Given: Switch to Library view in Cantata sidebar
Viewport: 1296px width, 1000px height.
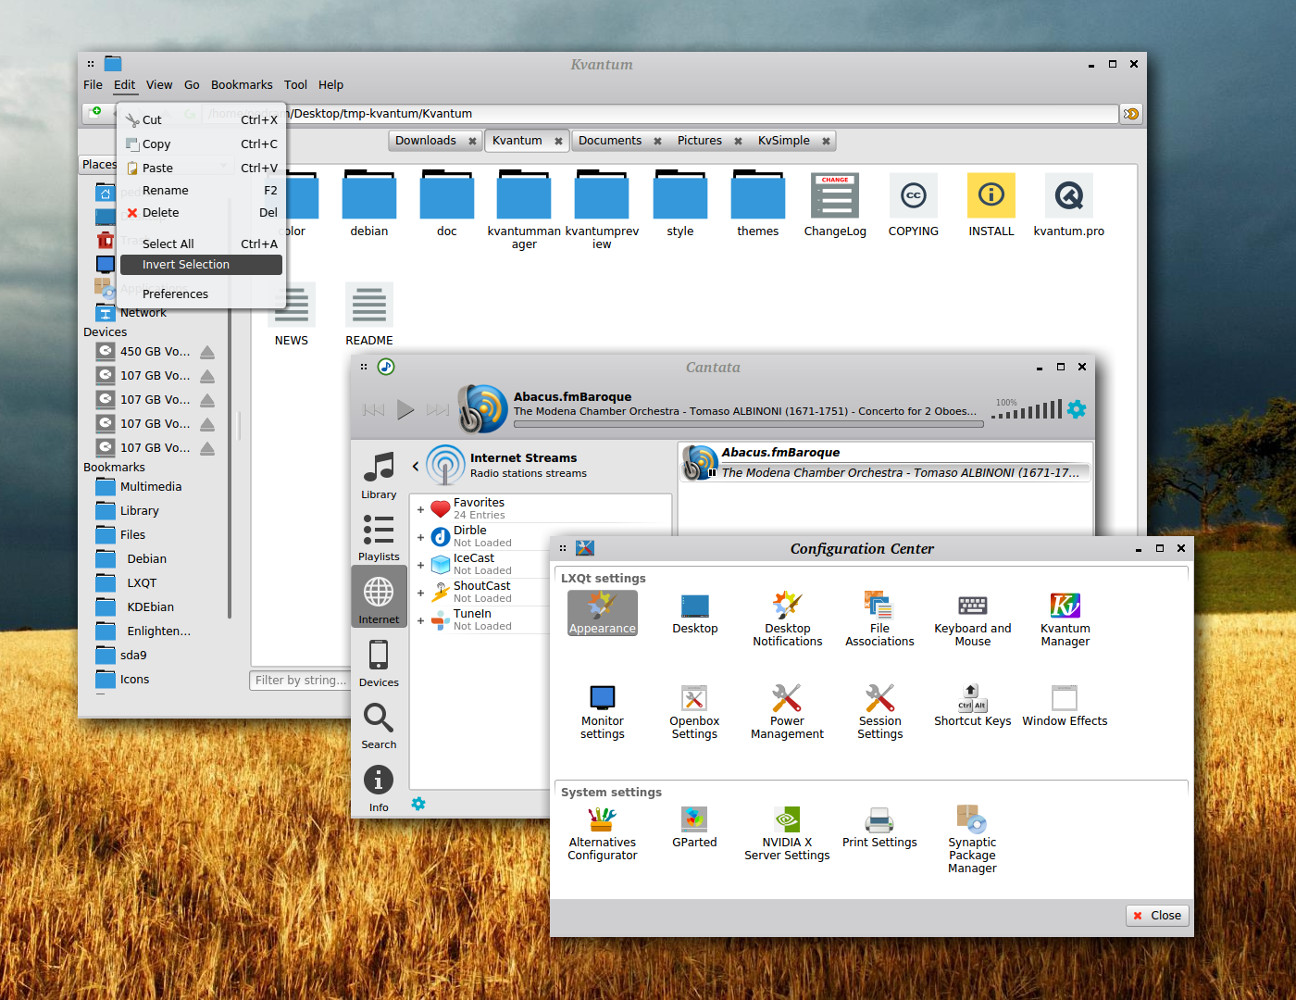Looking at the screenshot, I should click(x=378, y=474).
